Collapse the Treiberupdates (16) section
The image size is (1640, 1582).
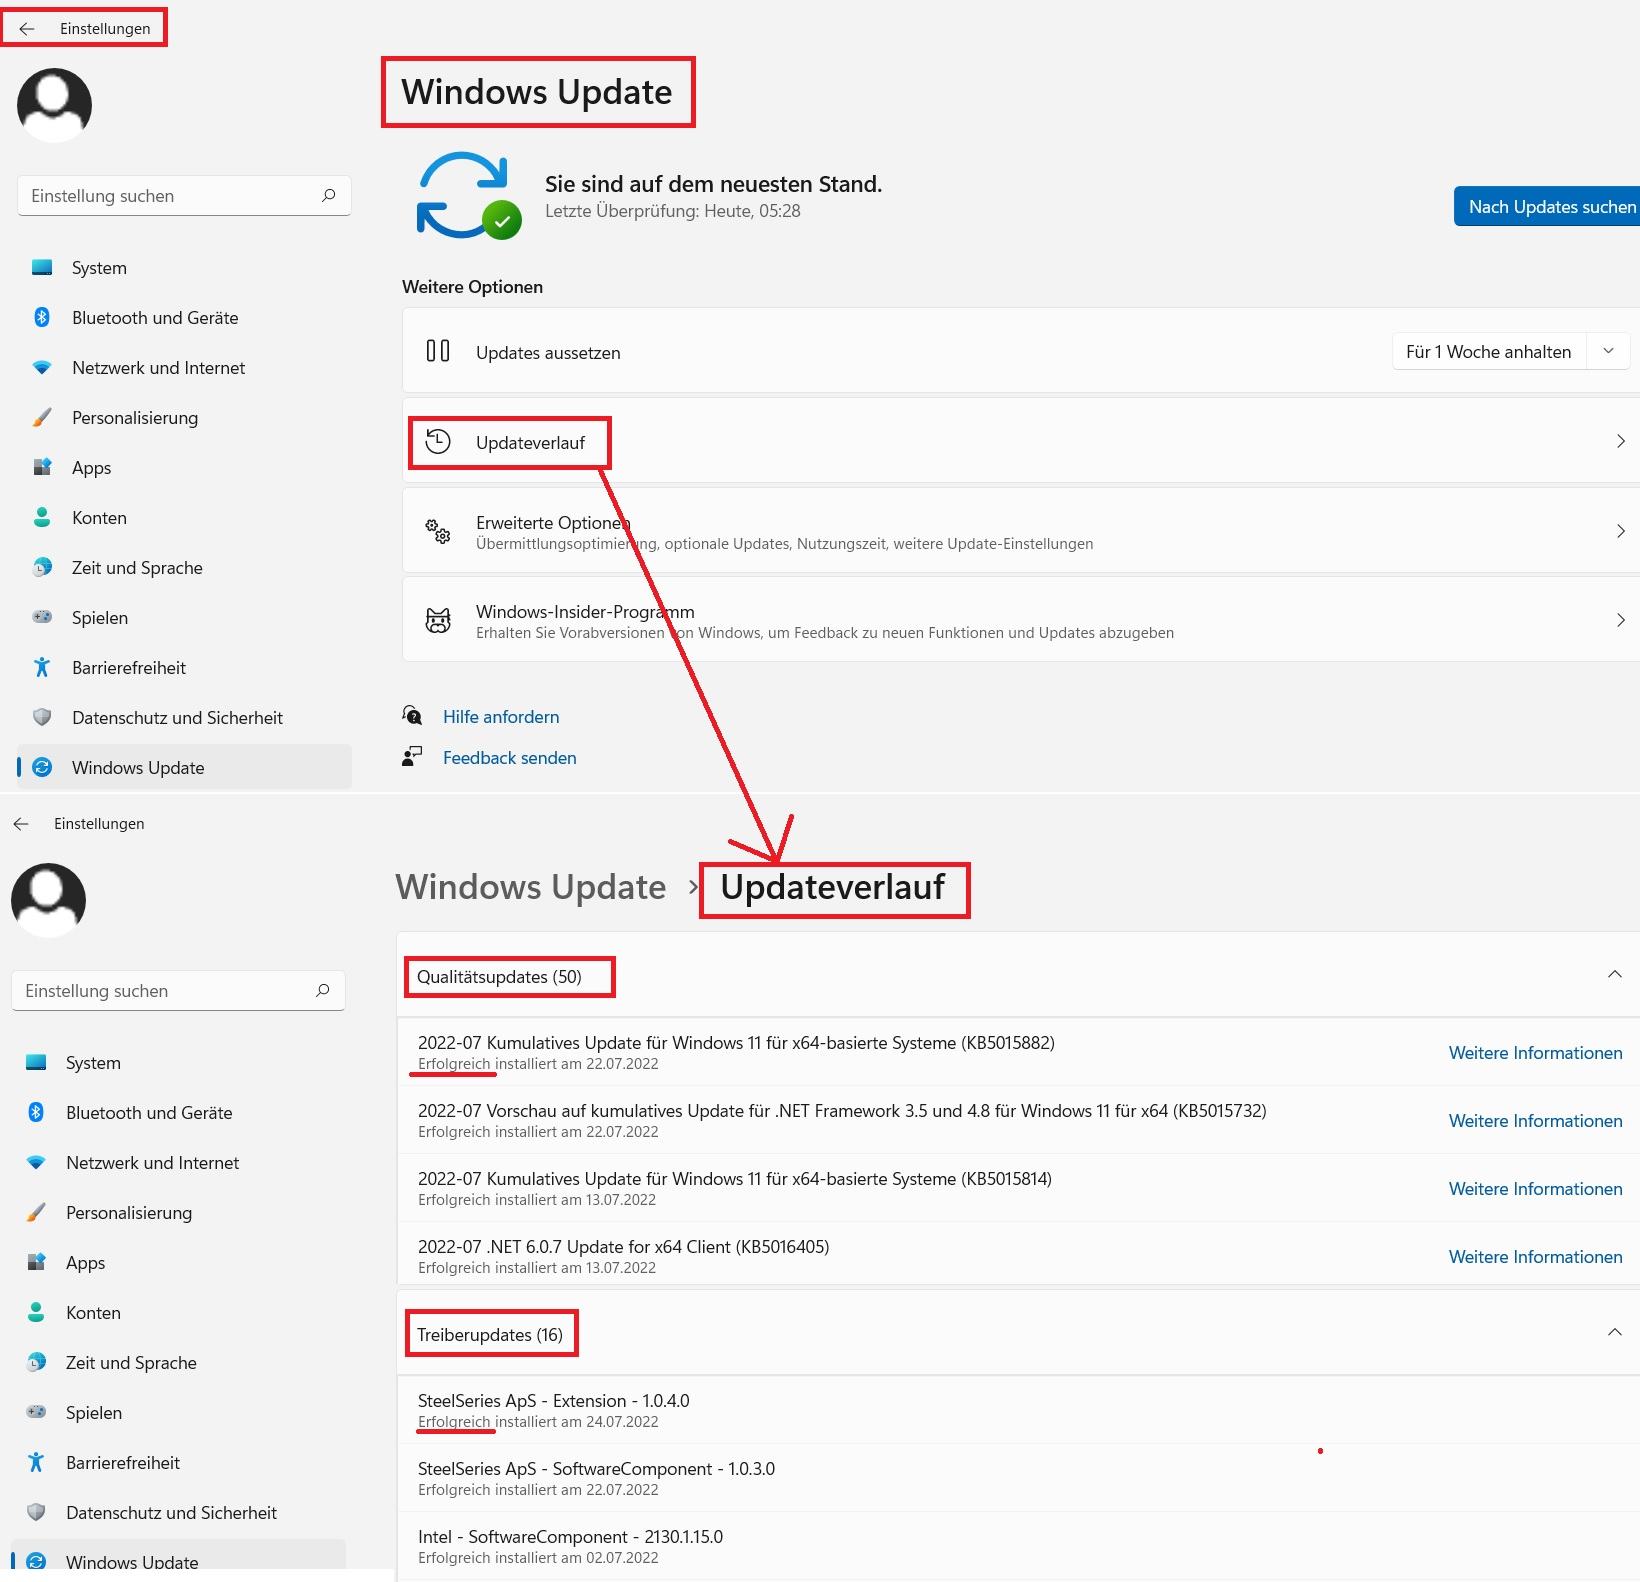point(1614,1333)
